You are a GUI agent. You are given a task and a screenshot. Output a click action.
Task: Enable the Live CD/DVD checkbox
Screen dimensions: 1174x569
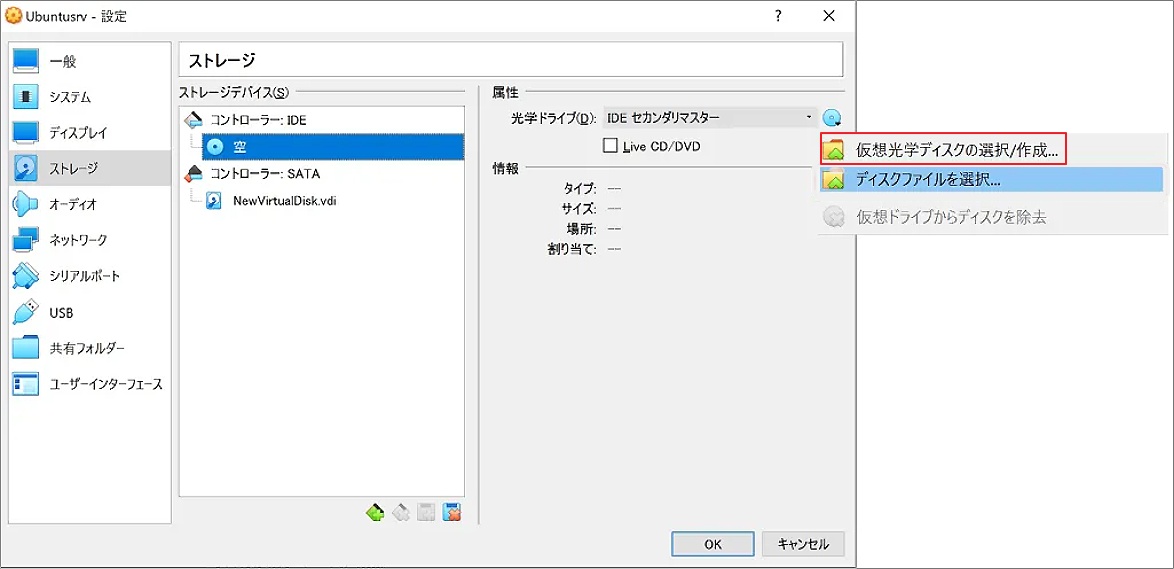609,146
